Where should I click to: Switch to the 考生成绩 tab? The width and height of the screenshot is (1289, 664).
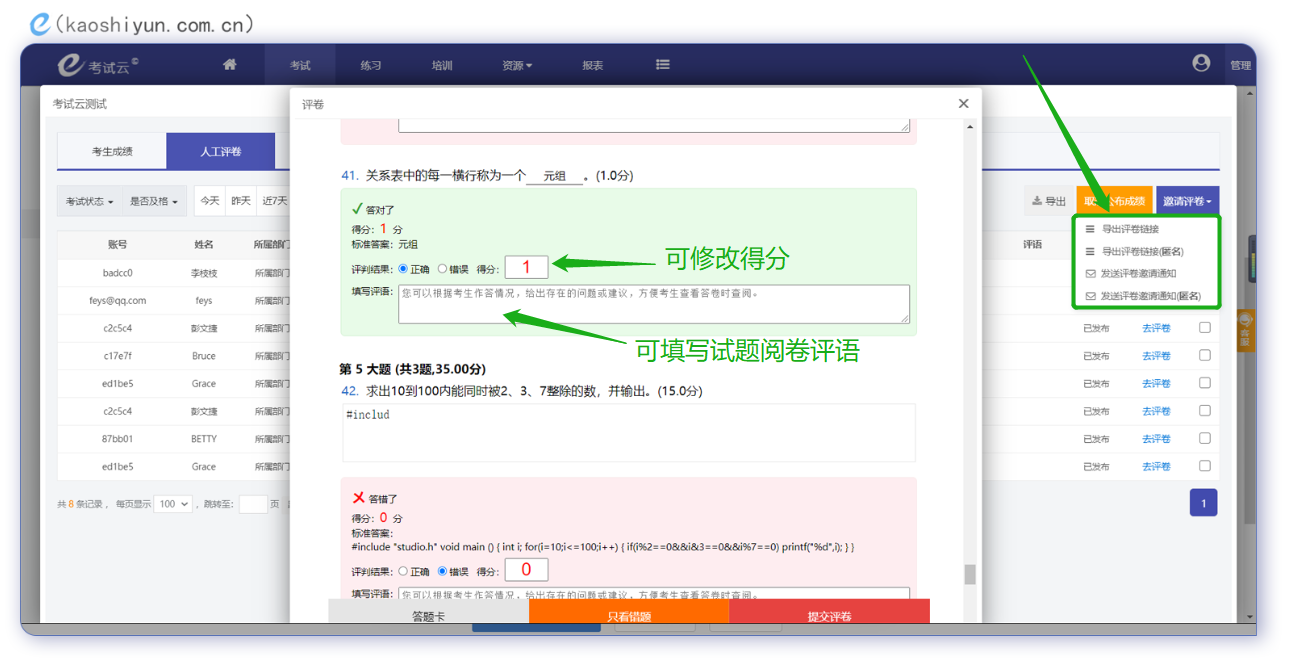click(x=112, y=152)
